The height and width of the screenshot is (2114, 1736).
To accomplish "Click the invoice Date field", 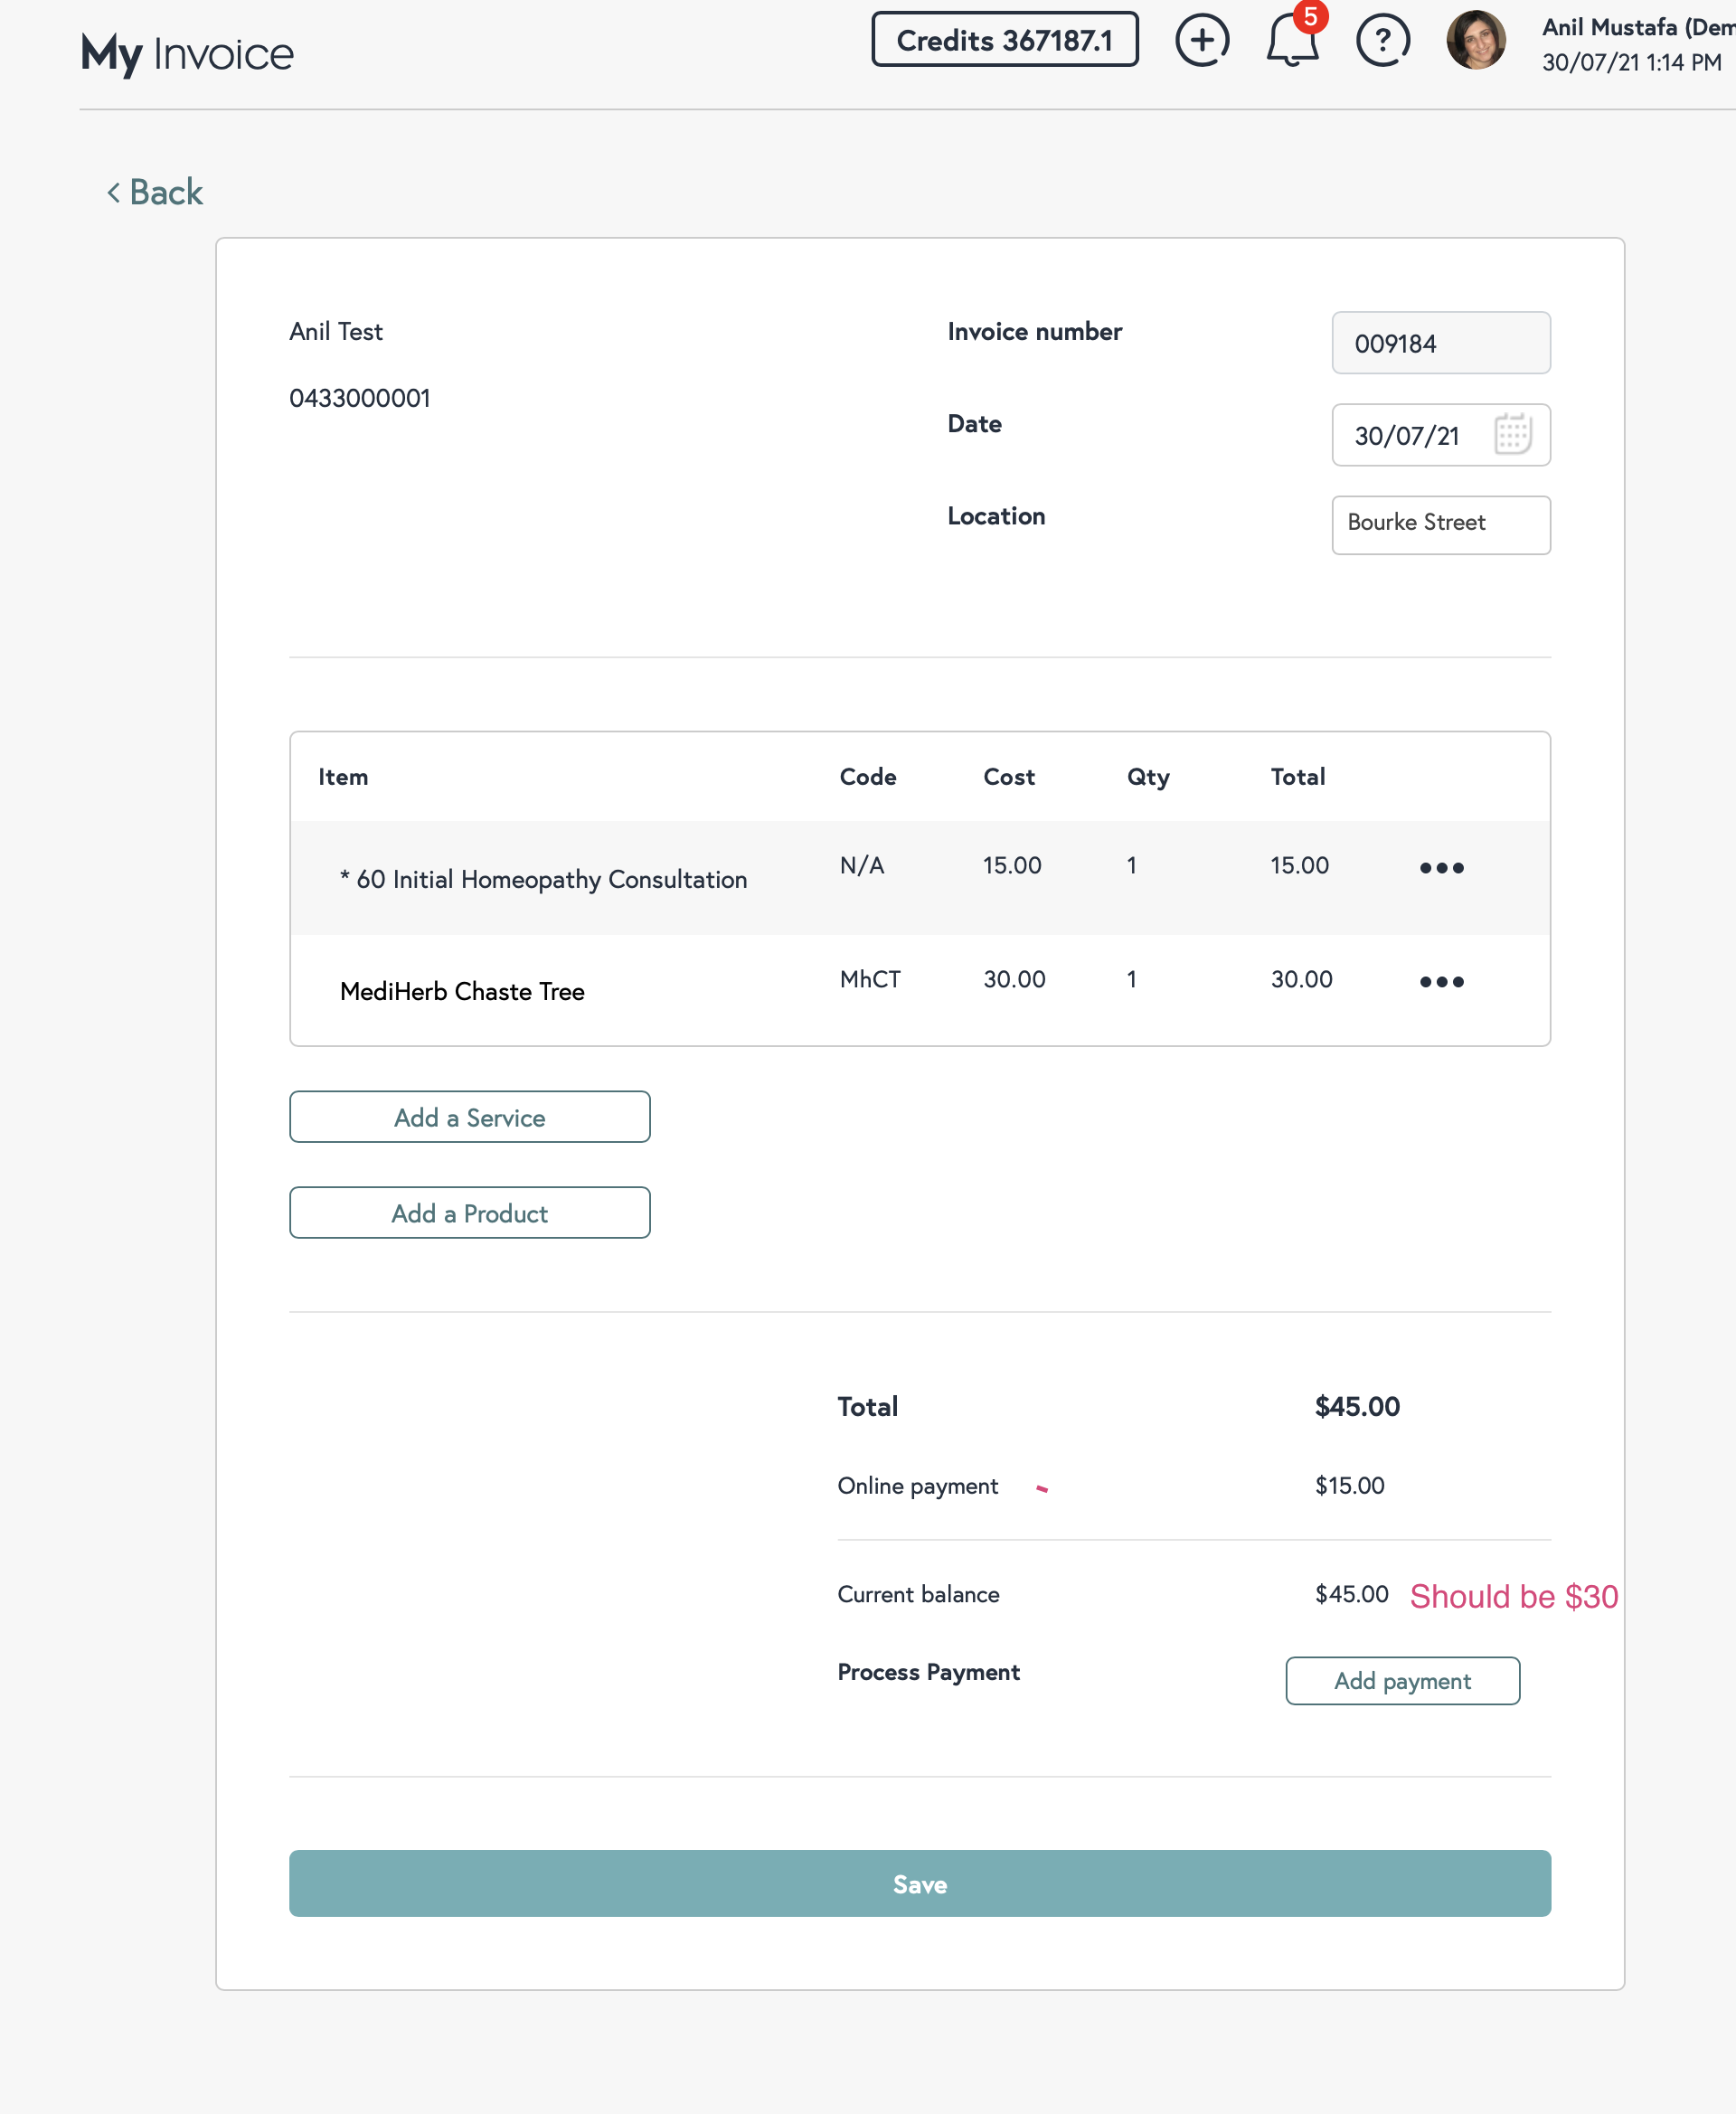I will coord(1410,435).
